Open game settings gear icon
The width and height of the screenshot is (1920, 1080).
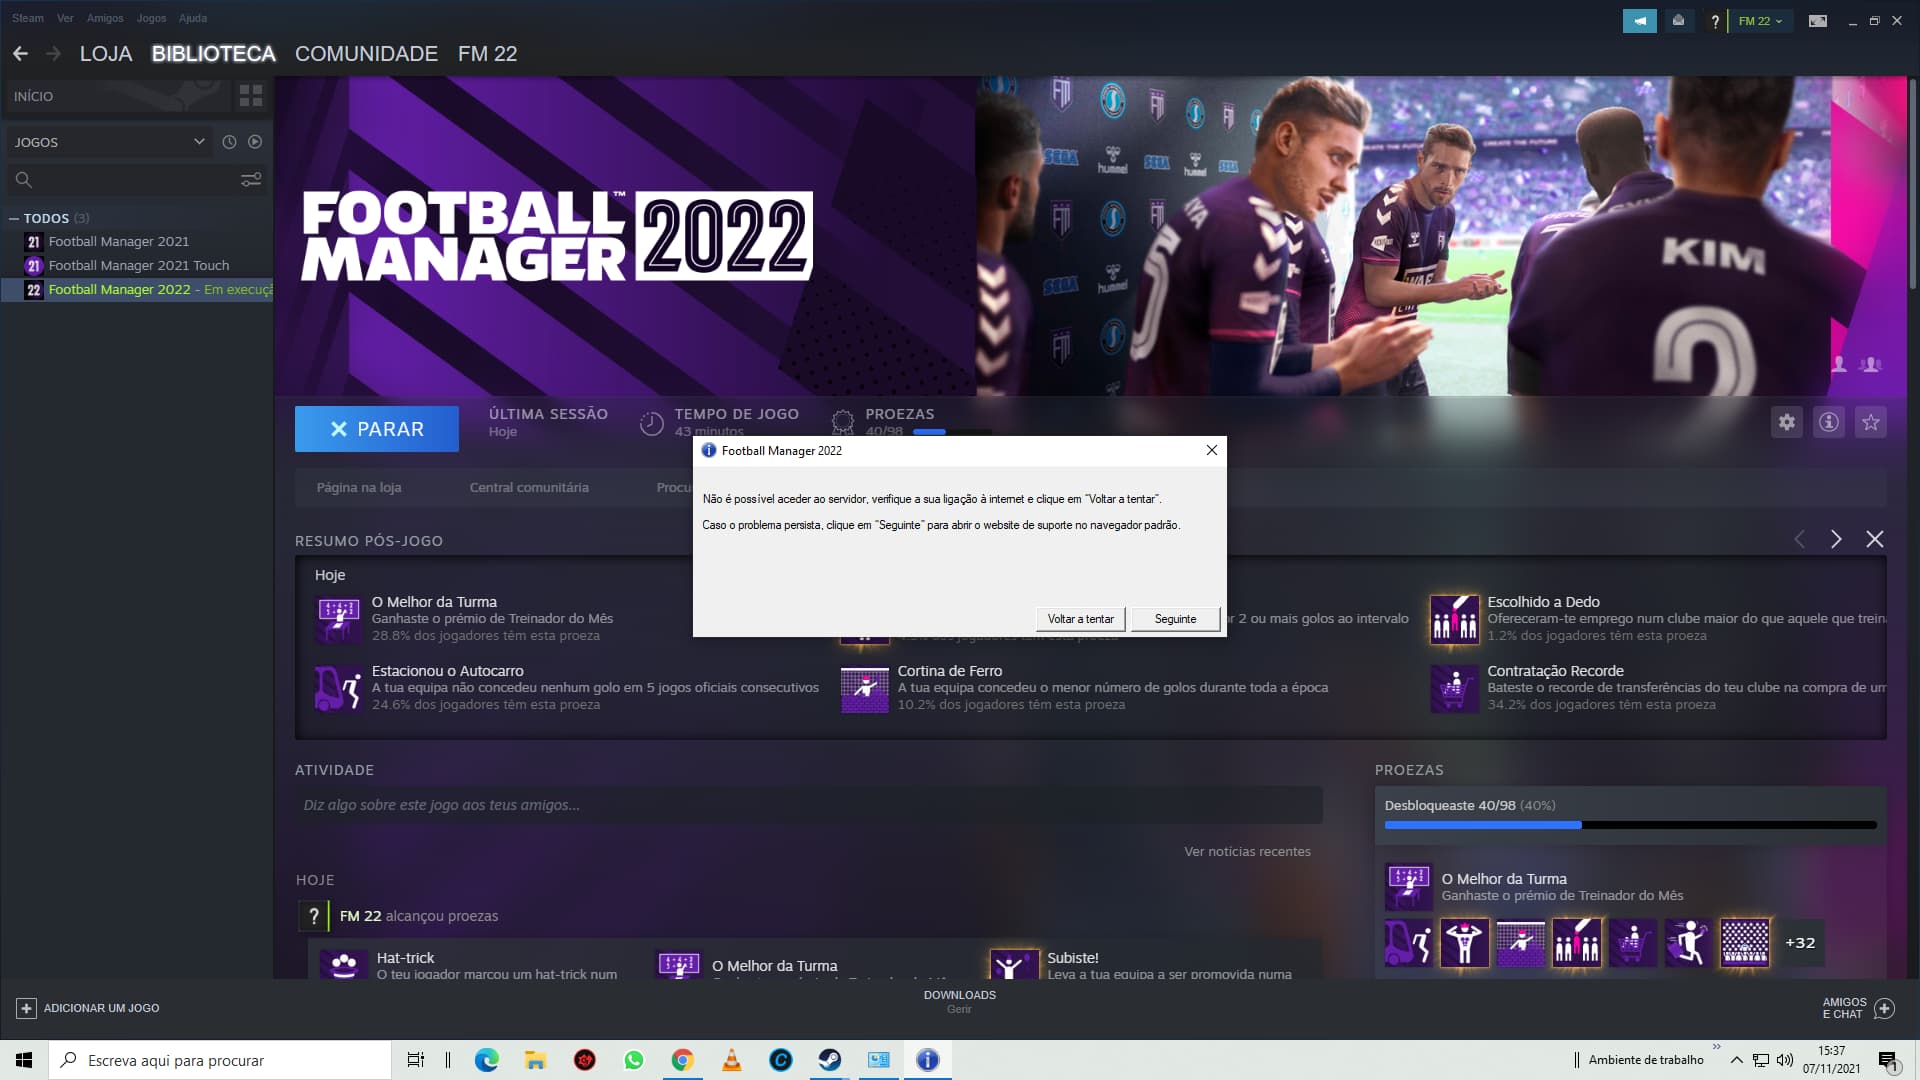click(x=1787, y=422)
